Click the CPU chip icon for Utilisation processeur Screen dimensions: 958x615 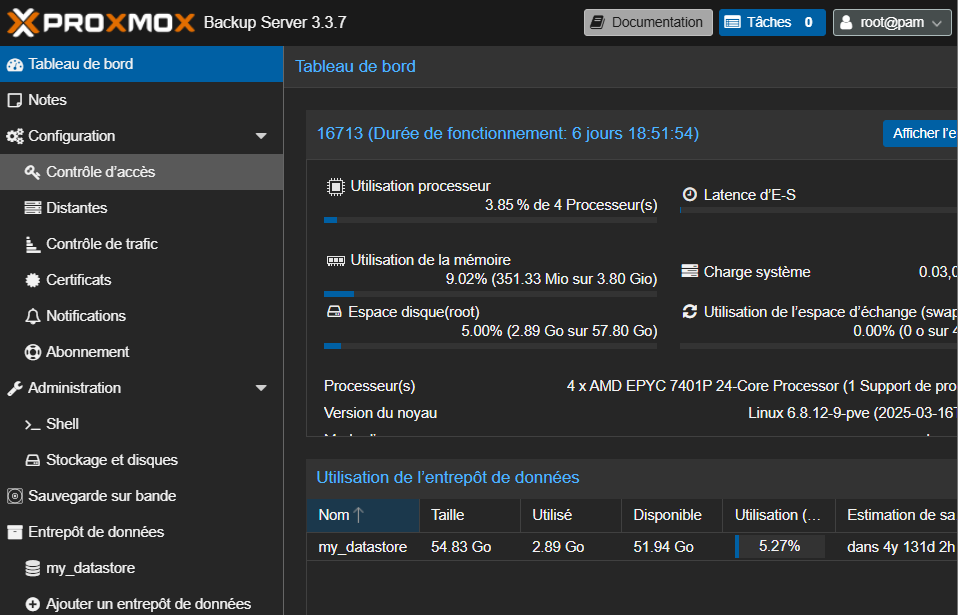pyautogui.click(x=335, y=187)
